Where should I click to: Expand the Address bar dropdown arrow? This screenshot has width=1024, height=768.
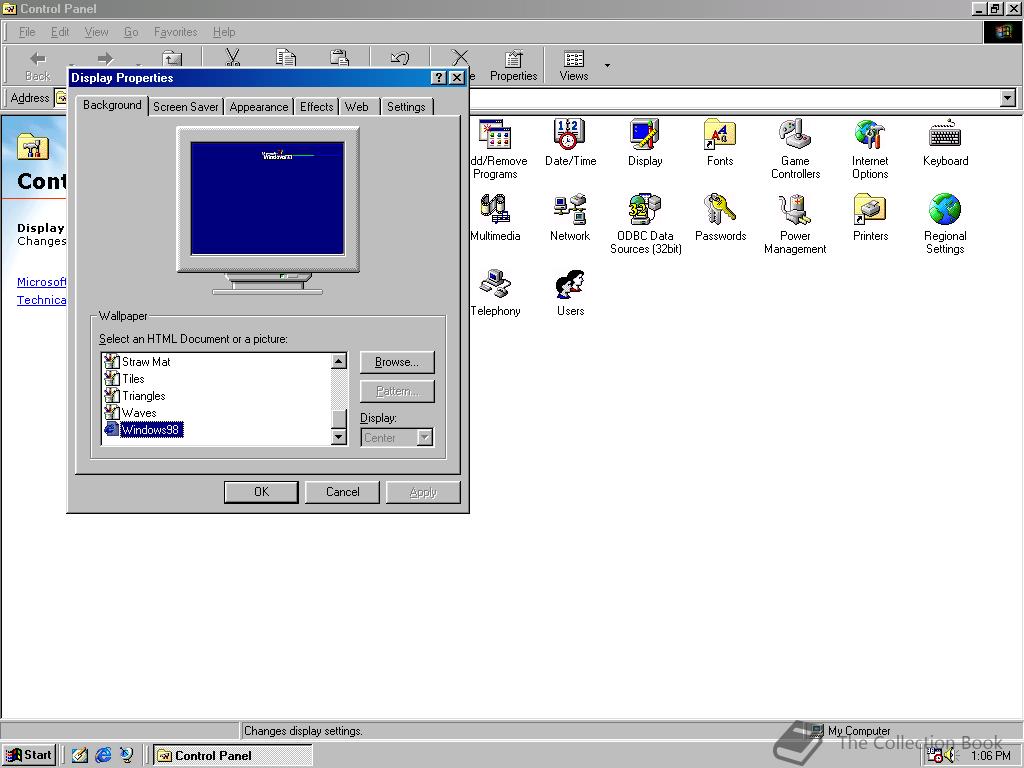1008,98
